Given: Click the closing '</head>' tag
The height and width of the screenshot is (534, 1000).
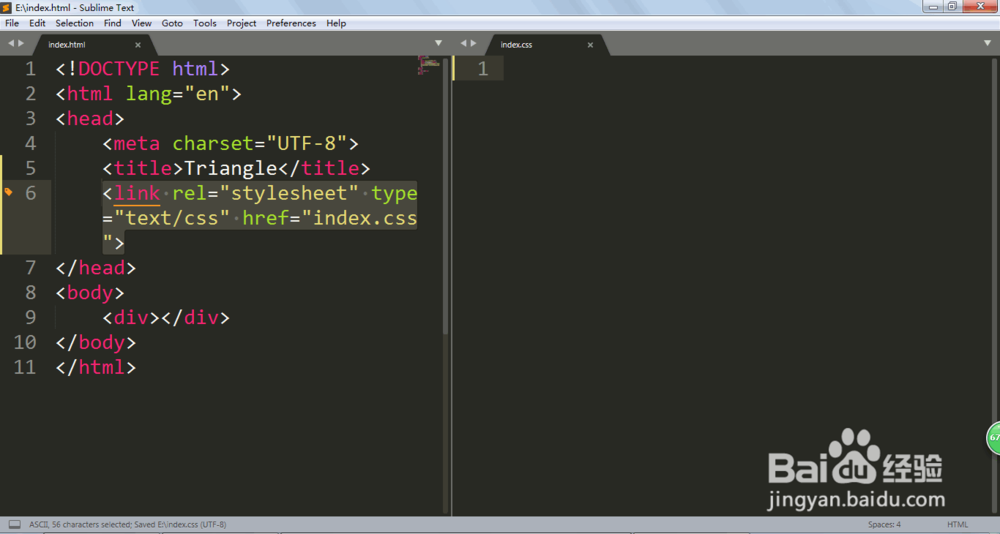Looking at the screenshot, I should 96,268.
